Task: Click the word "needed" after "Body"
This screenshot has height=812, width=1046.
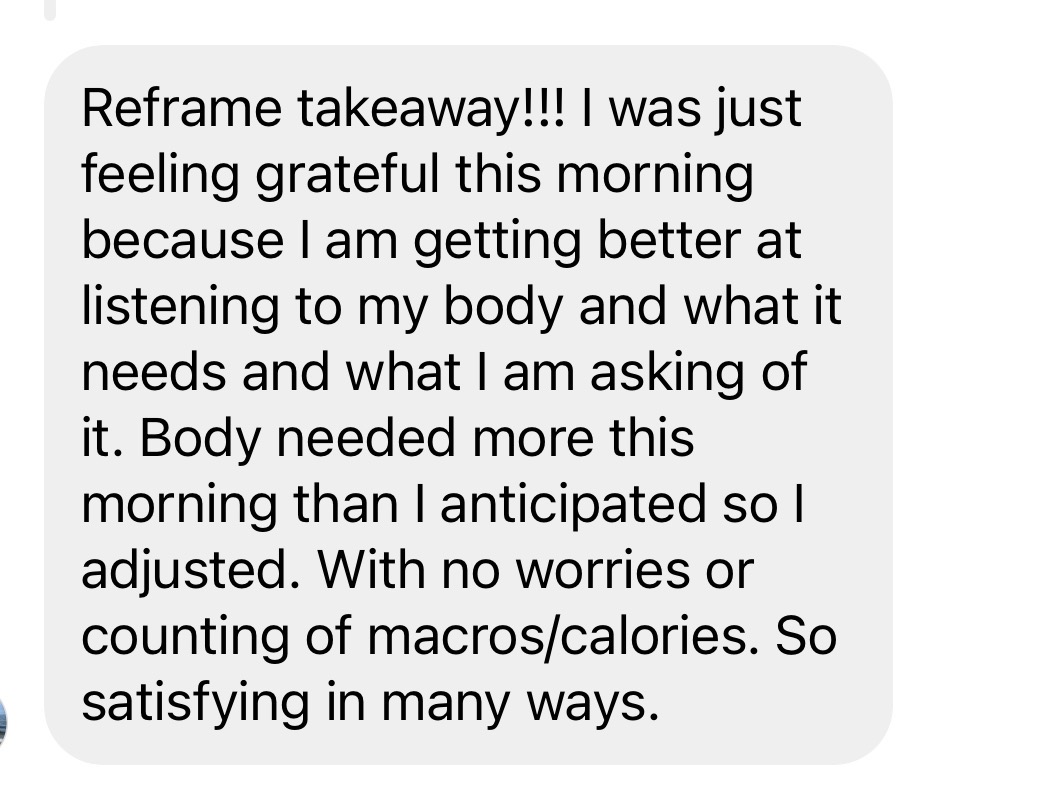Action: click(x=366, y=438)
